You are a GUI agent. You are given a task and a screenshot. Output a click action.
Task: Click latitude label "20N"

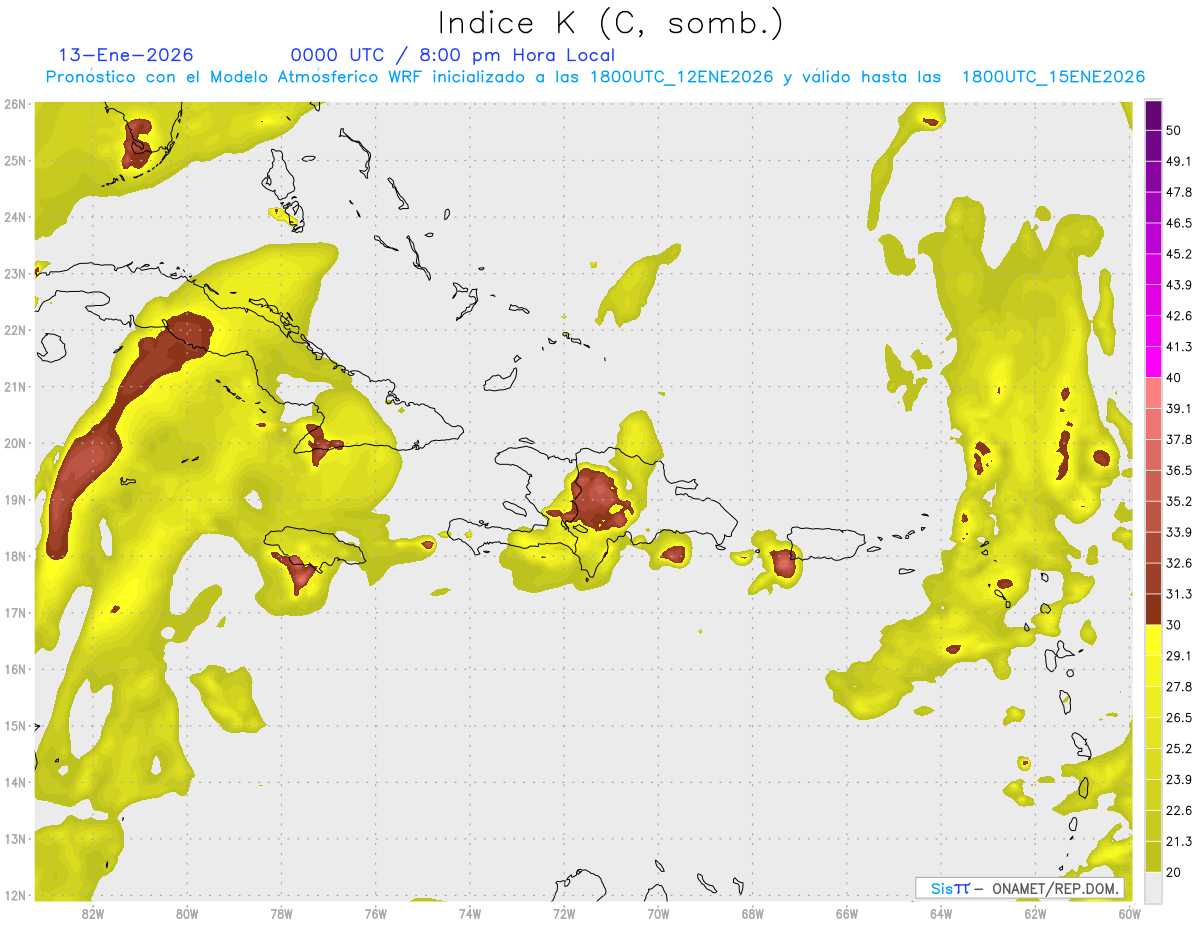click(15, 443)
